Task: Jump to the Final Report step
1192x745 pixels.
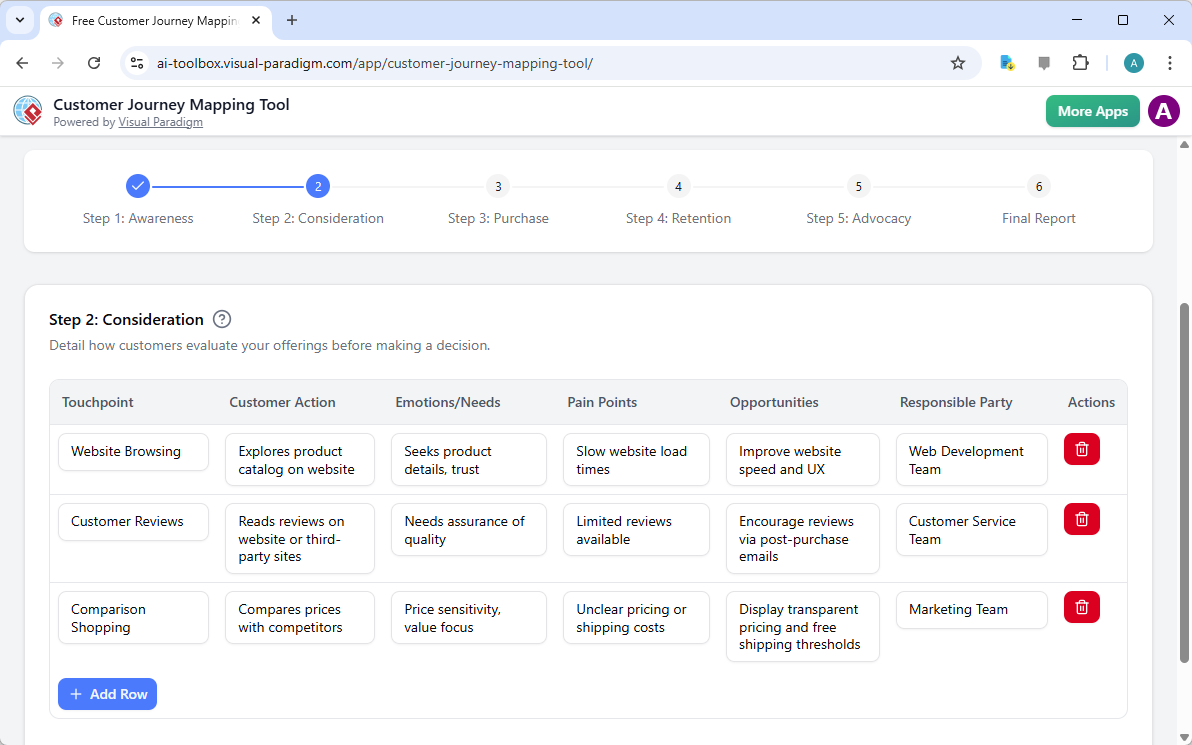Action: tap(1038, 186)
